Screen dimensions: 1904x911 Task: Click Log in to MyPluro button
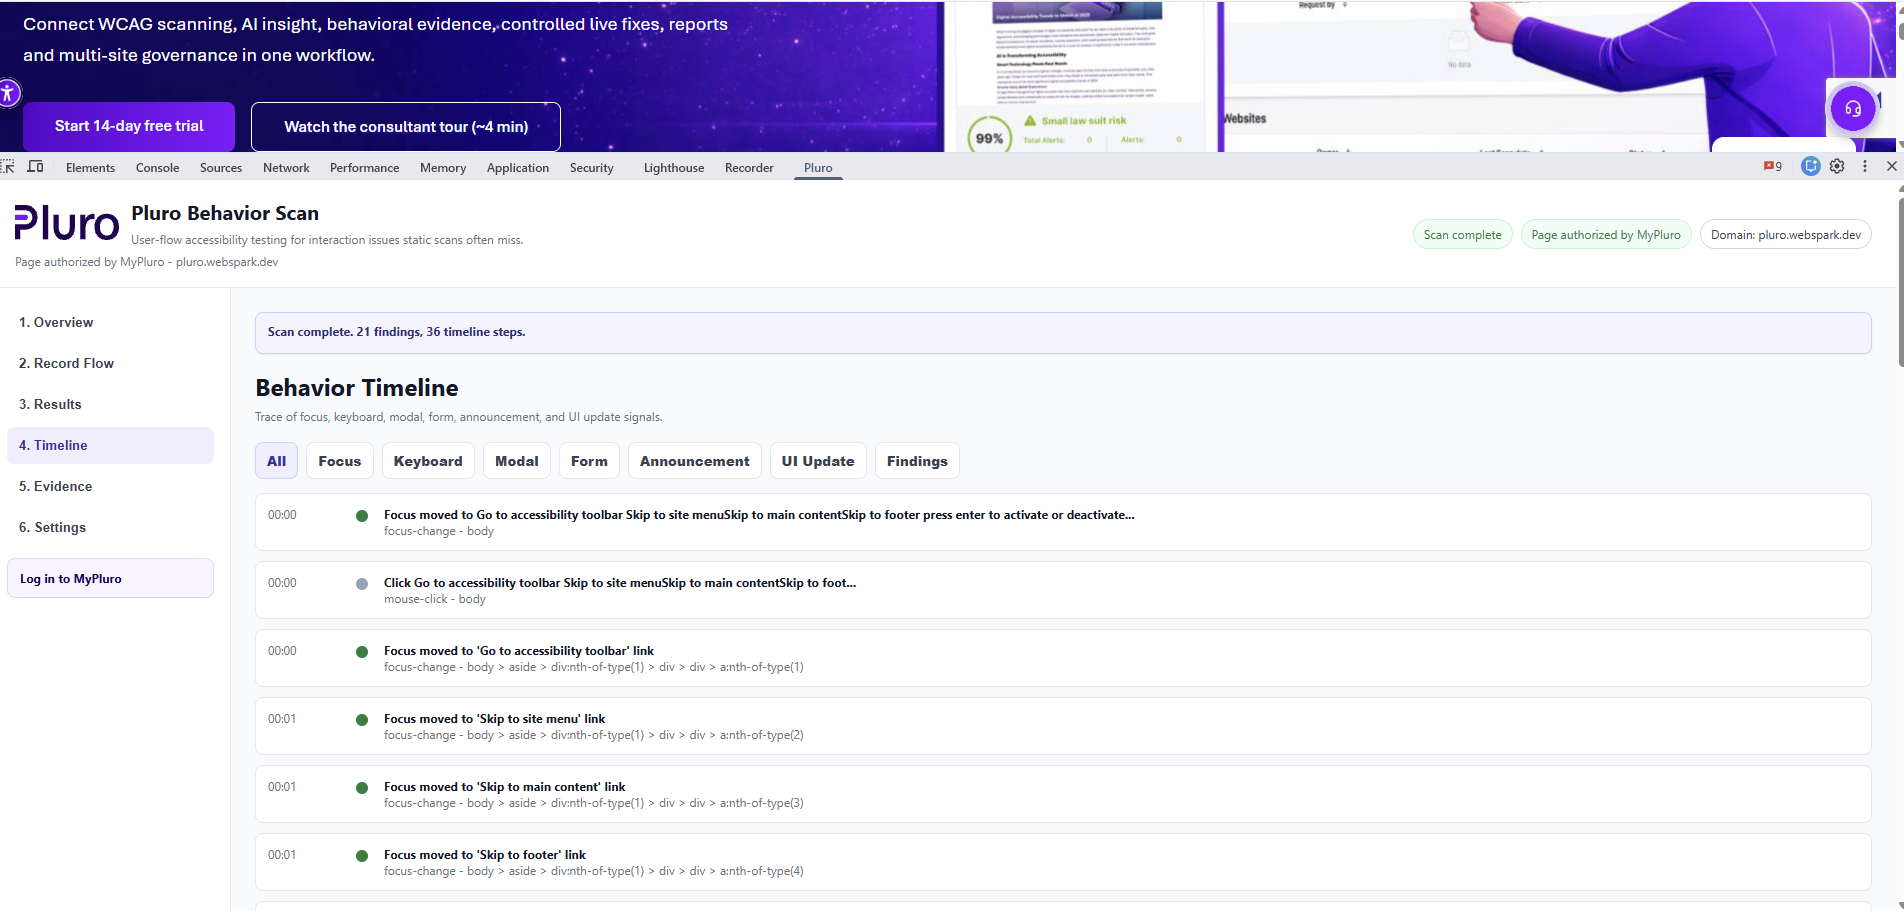(110, 578)
